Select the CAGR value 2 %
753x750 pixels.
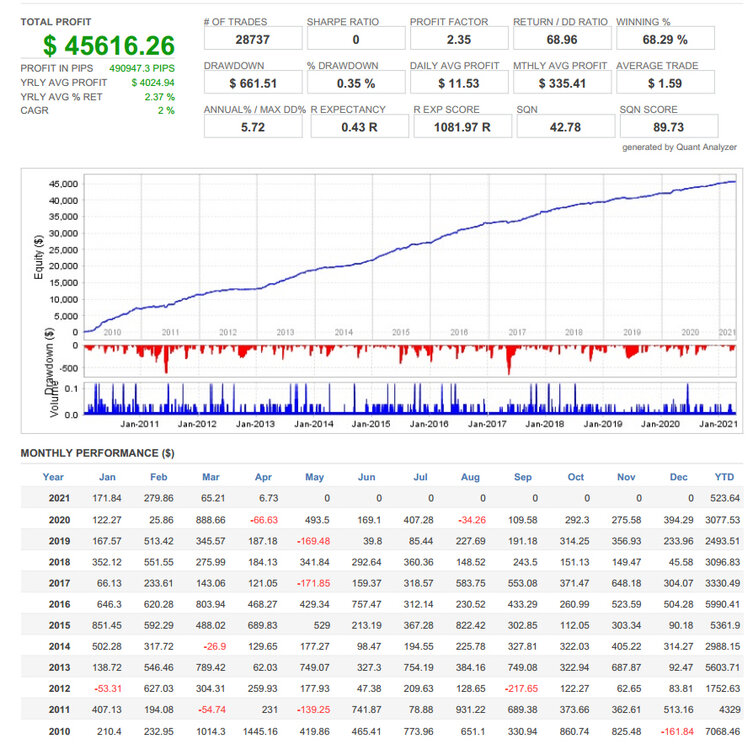click(x=166, y=110)
